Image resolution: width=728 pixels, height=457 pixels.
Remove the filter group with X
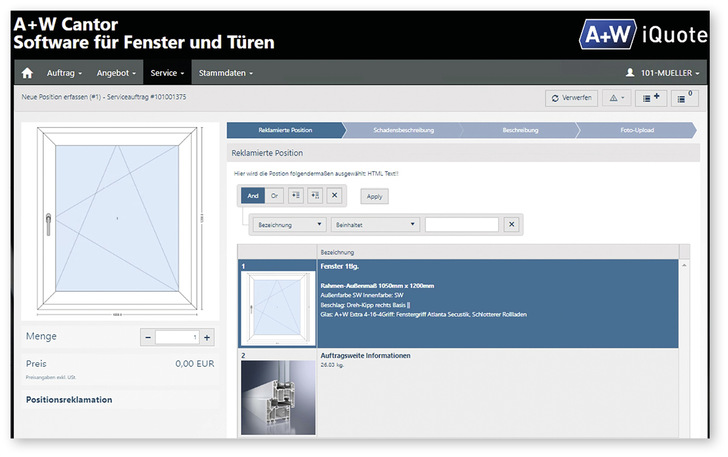(x=335, y=196)
